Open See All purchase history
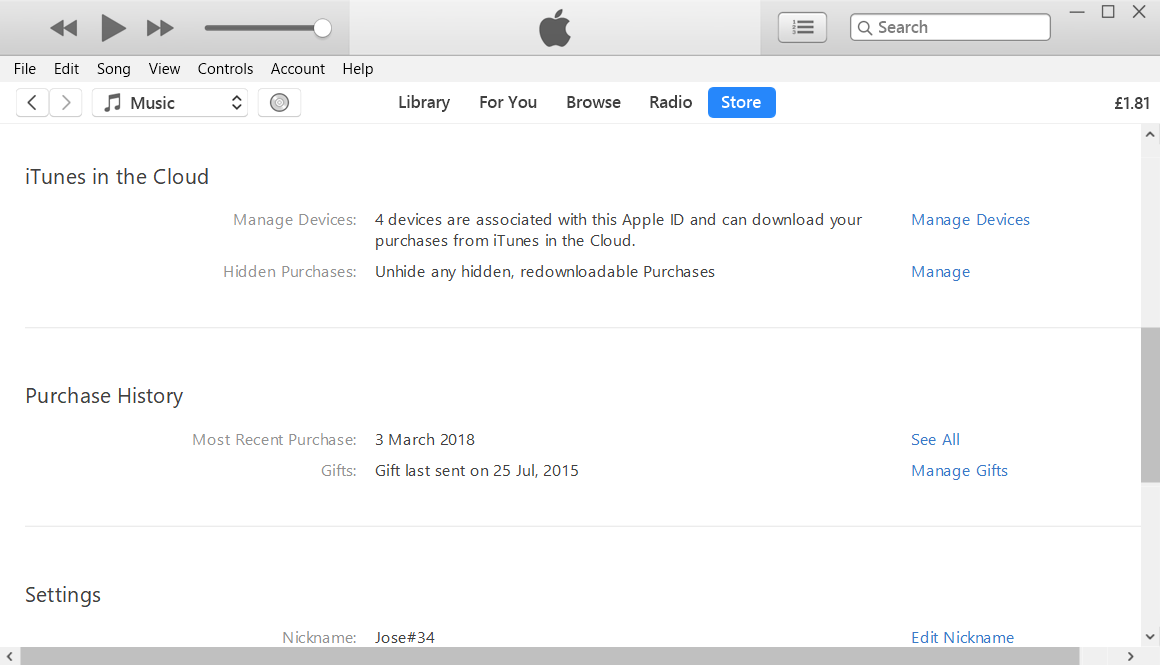Viewport: 1160px width, 665px height. (935, 439)
